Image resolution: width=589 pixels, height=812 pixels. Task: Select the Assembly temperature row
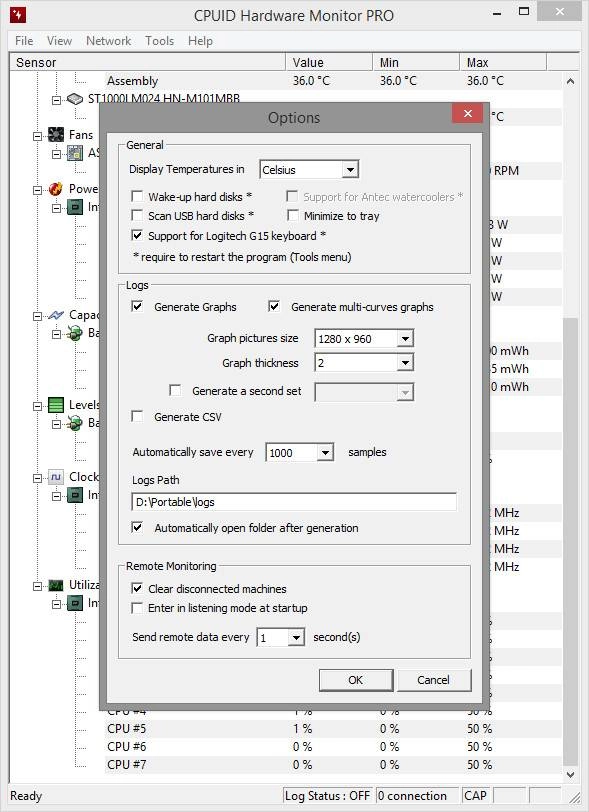click(x=333, y=81)
